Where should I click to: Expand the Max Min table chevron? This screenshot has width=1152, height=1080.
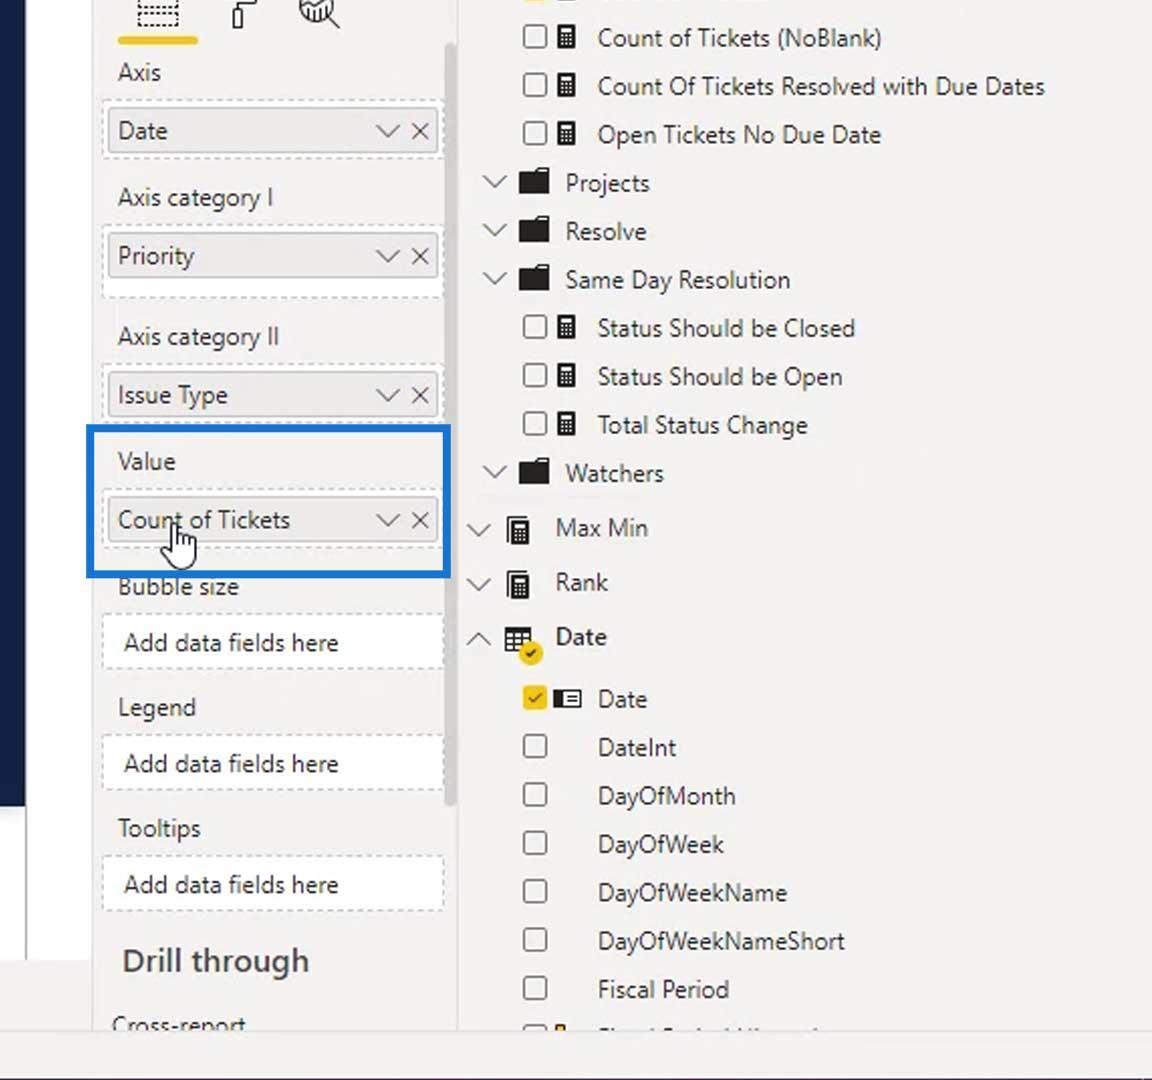479,529
